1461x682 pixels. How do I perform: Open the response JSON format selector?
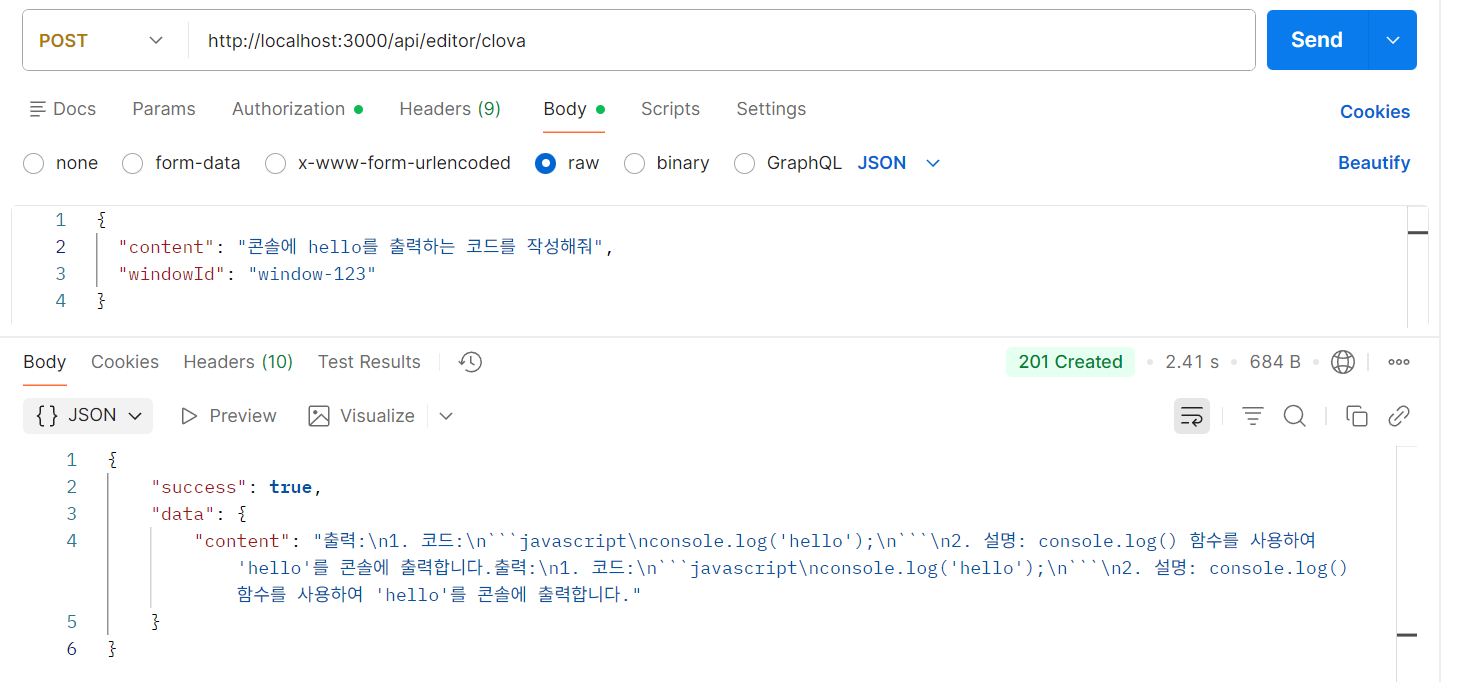(x=88, y=416)
